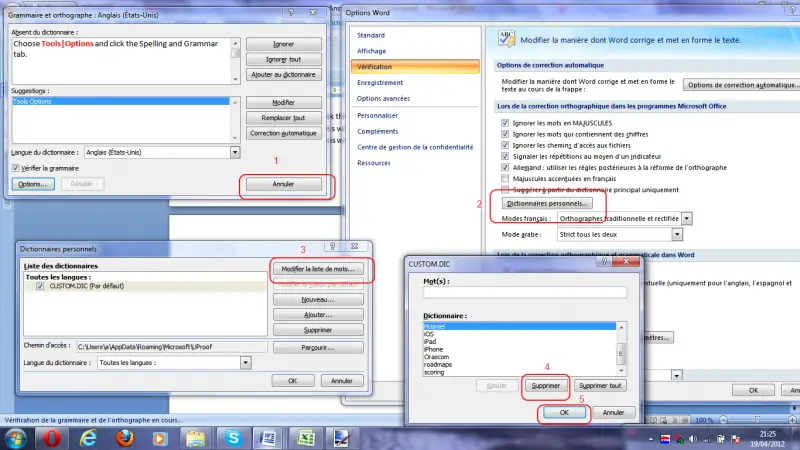Screen dimensions: 800x450
Task: Click help icon in Grammaire et orthographe dialog
Action: coord(291,12)
